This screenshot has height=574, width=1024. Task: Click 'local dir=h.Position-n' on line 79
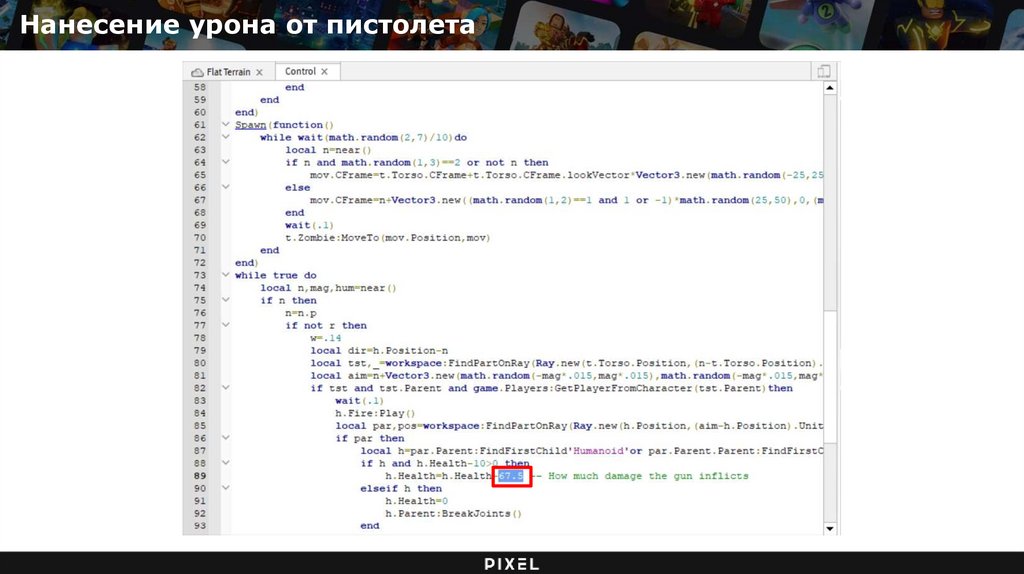coord(379,351)
